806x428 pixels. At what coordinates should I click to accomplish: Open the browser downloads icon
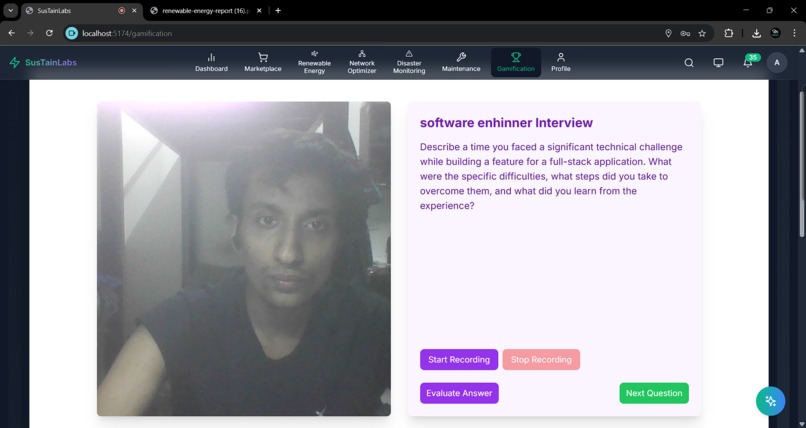756,33
